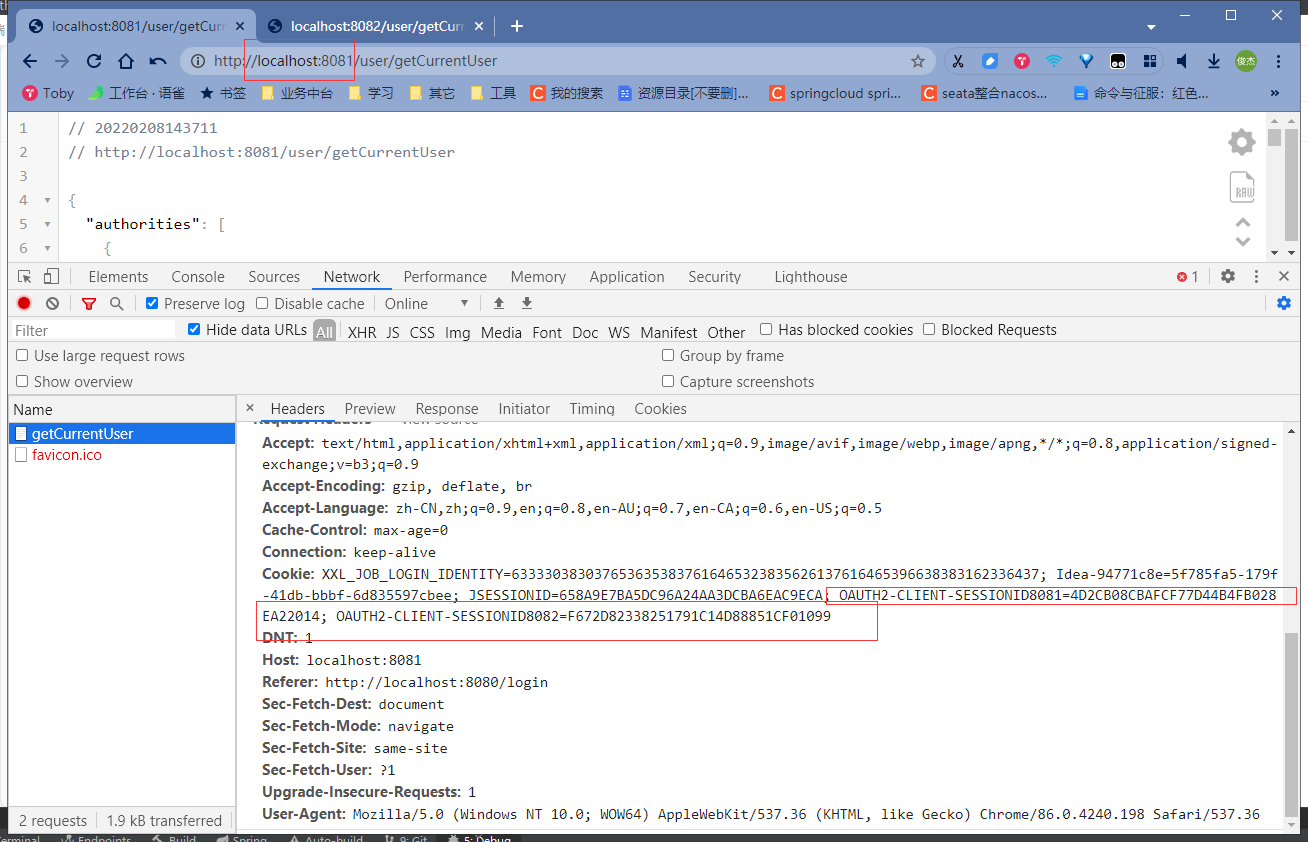Viewport: 1308px width, 842px height.
Task: Open the browser home page
Action: tap(126, 61)
